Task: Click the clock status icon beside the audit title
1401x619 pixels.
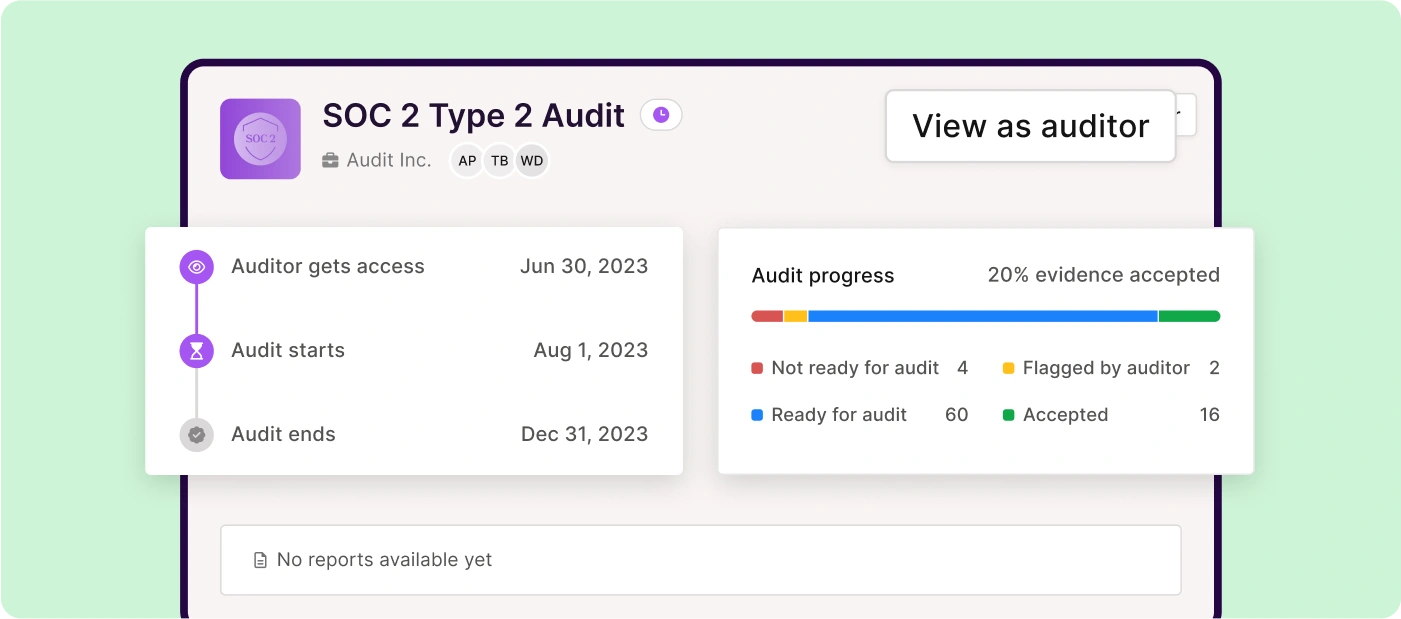Action: pyautogui.click(x=661, y=115)
